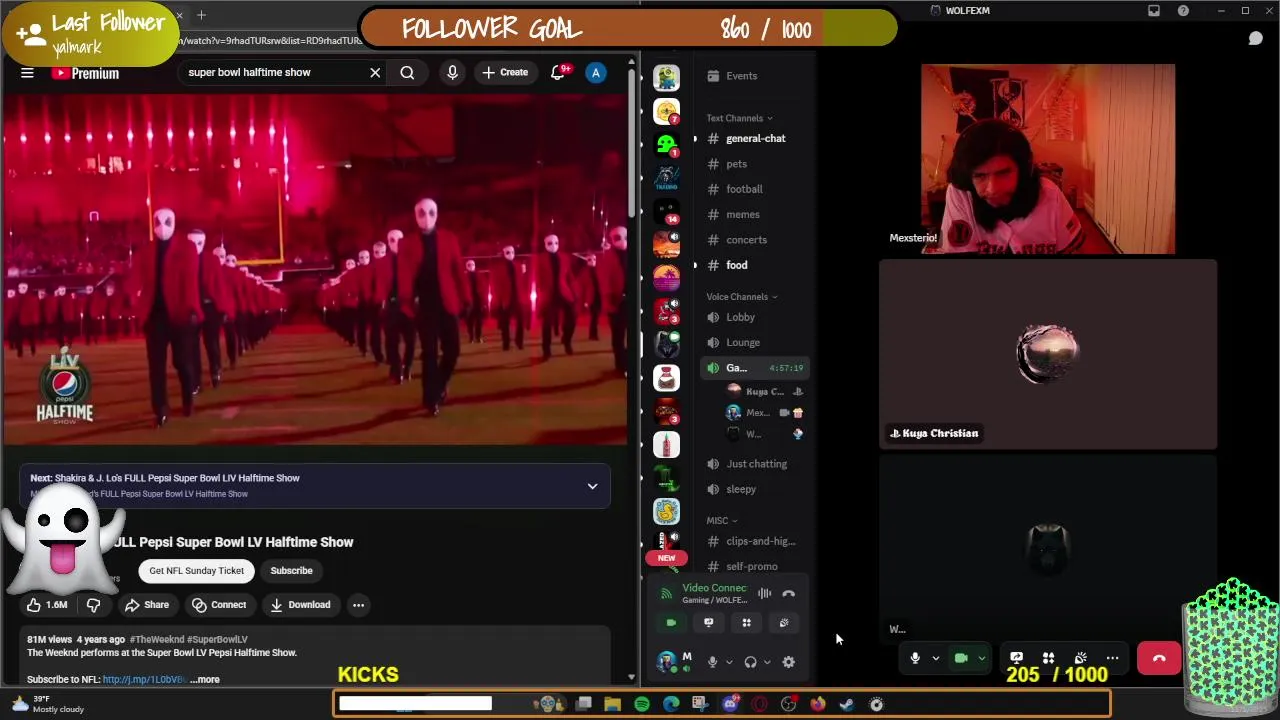Open YouTube hamburger guide menu

point(27,73)
